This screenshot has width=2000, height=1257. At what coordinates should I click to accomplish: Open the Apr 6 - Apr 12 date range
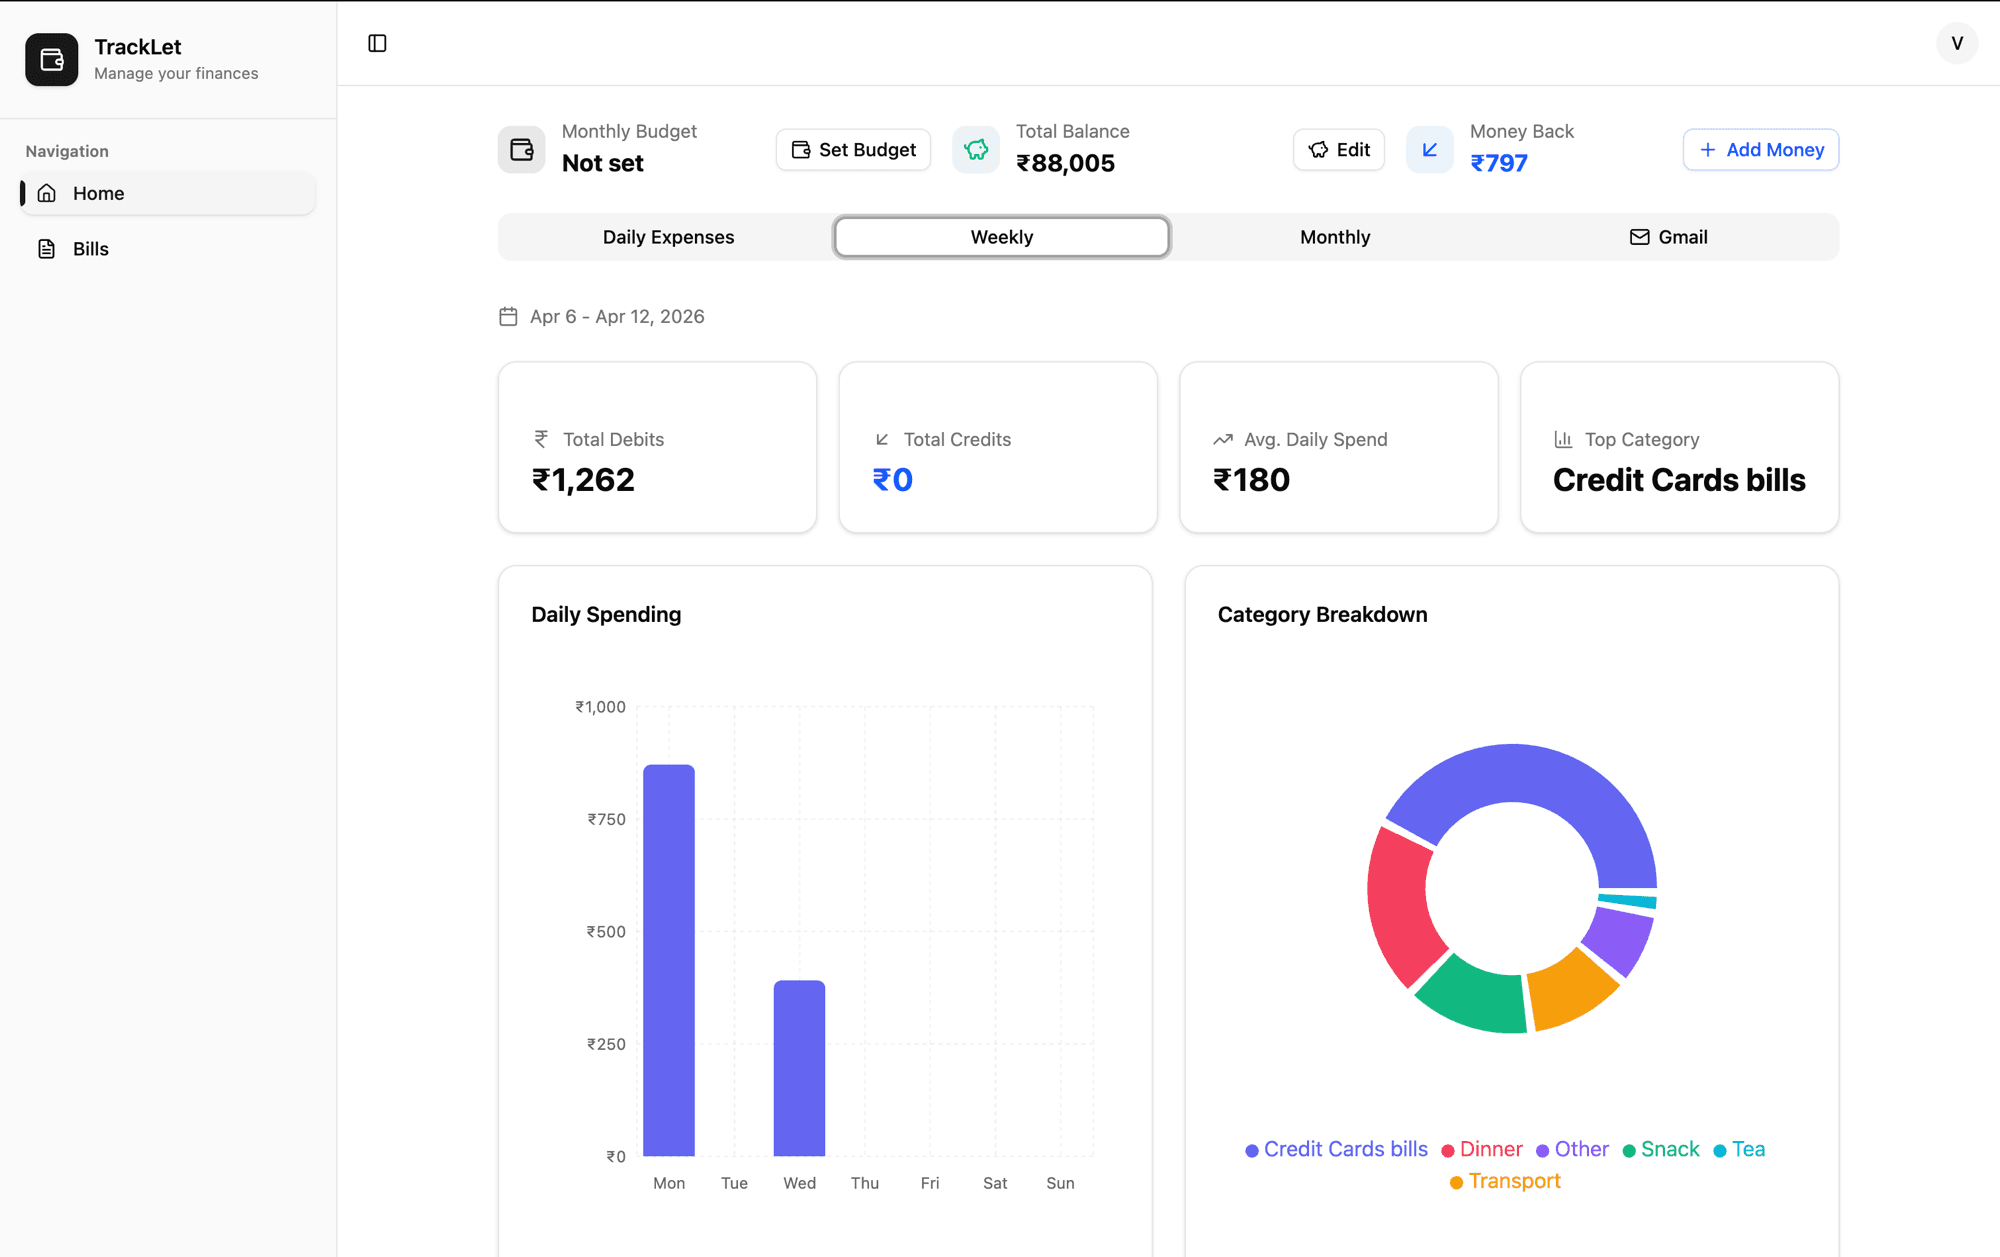point(617,317)
